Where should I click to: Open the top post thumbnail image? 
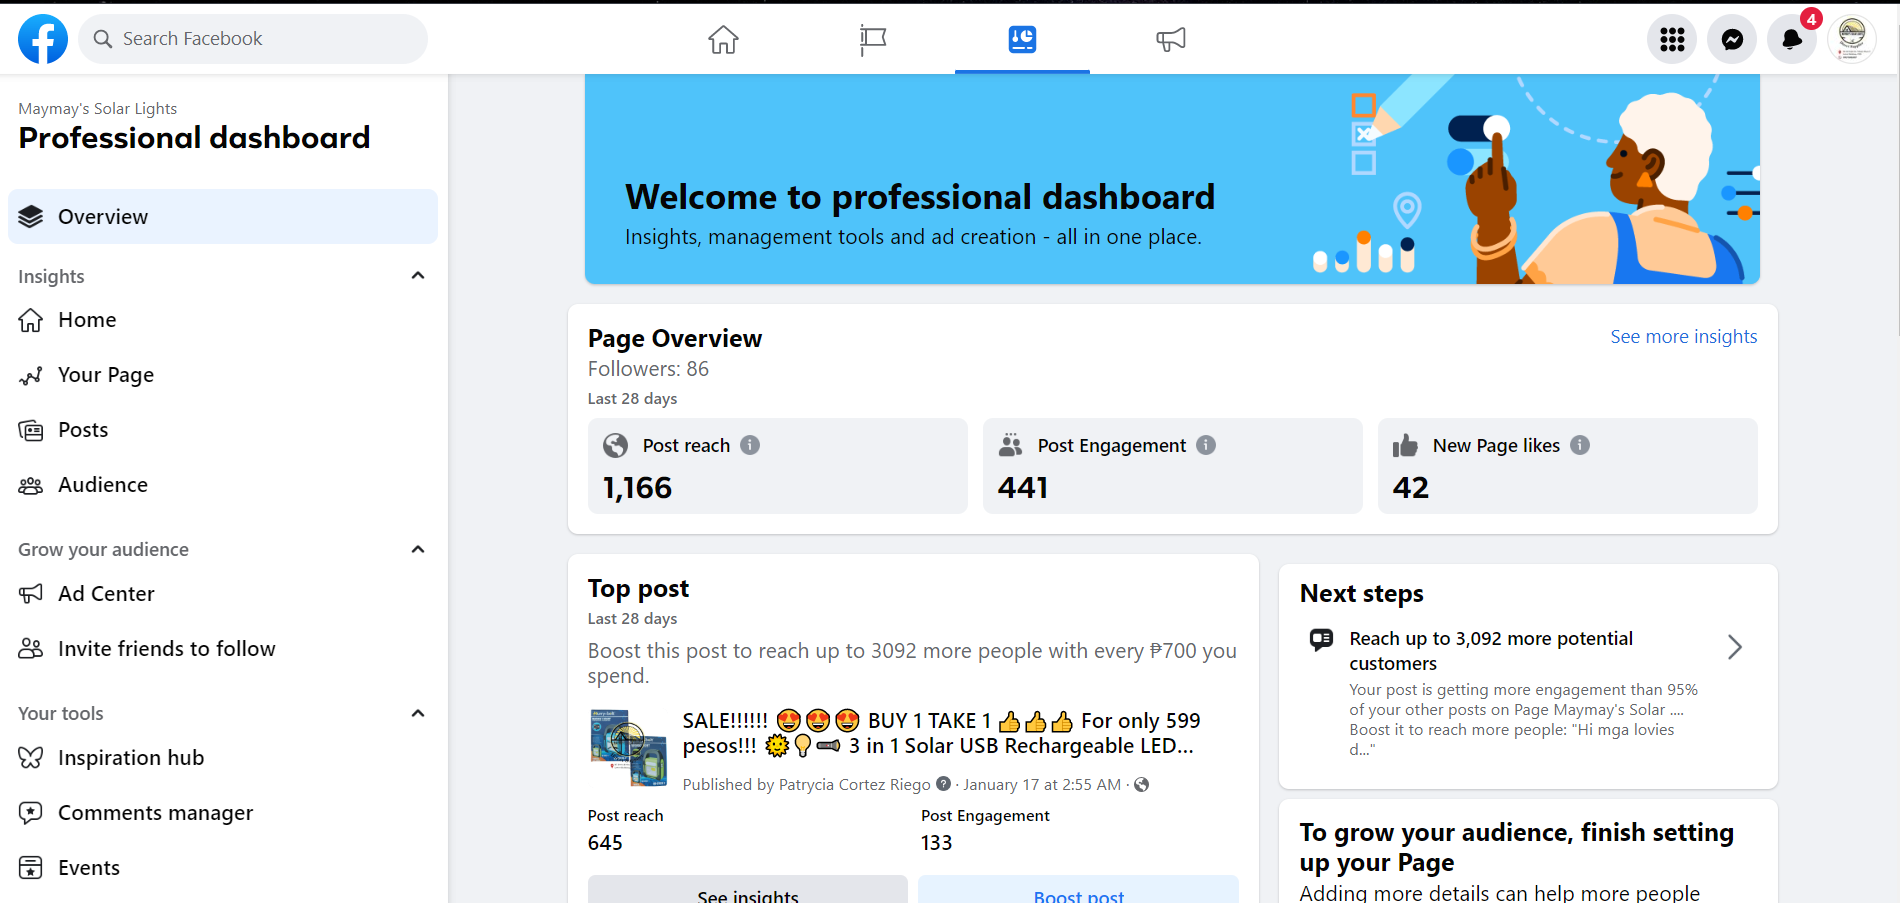tap(628, 748)
